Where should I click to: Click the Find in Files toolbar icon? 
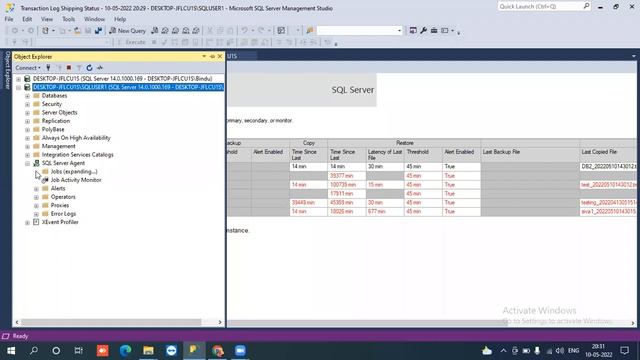click(310, 31)
